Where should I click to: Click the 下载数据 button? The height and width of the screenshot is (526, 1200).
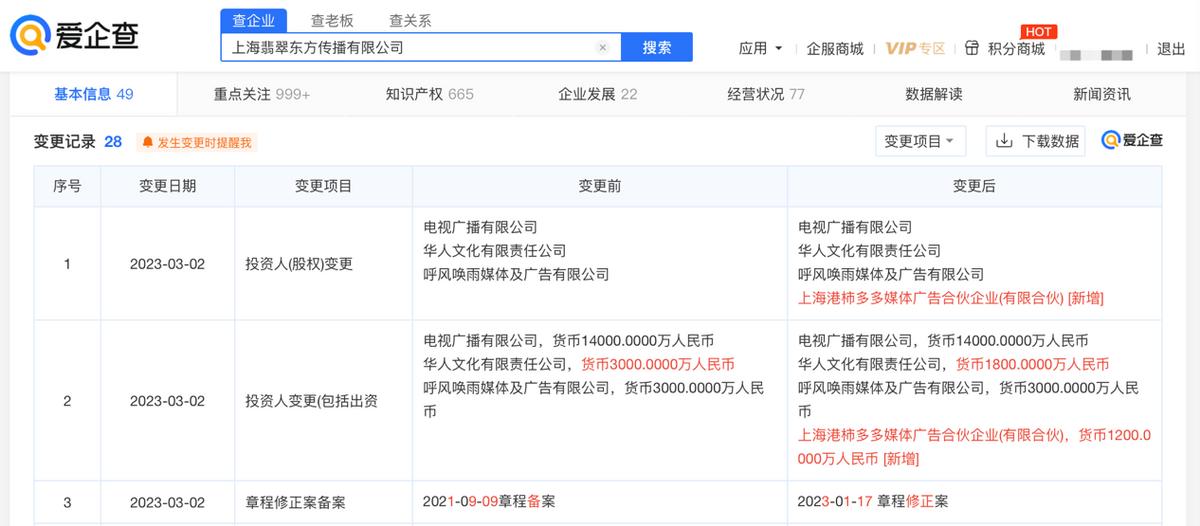pos(1036,141)
